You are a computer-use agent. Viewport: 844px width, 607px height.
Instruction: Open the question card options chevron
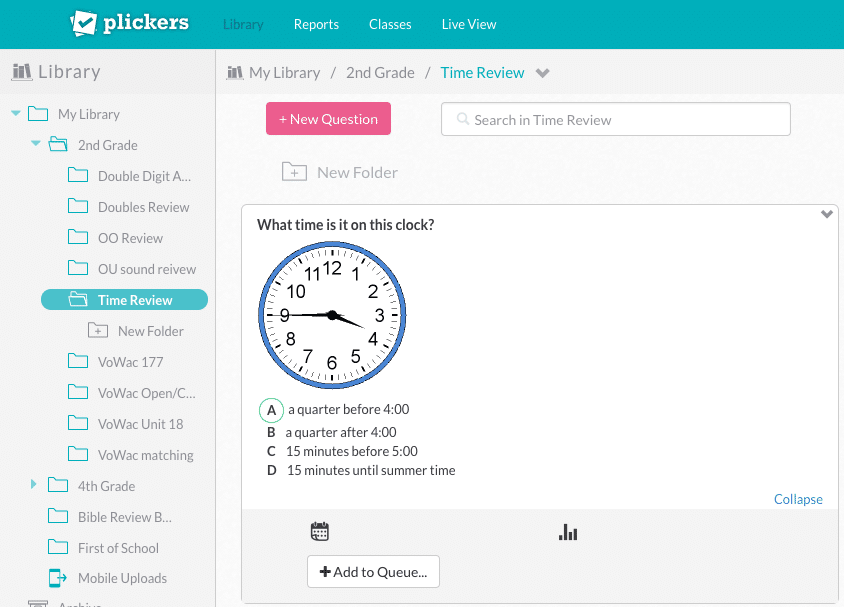tap(827, 214)
